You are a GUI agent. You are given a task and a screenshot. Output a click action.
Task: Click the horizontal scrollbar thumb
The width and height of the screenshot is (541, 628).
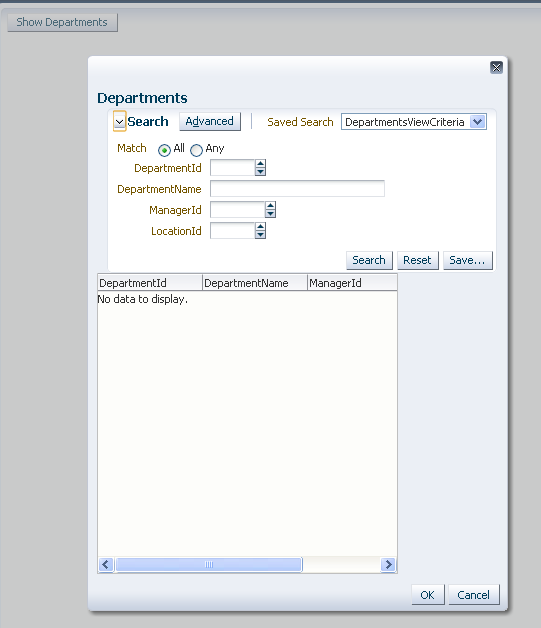209,565
